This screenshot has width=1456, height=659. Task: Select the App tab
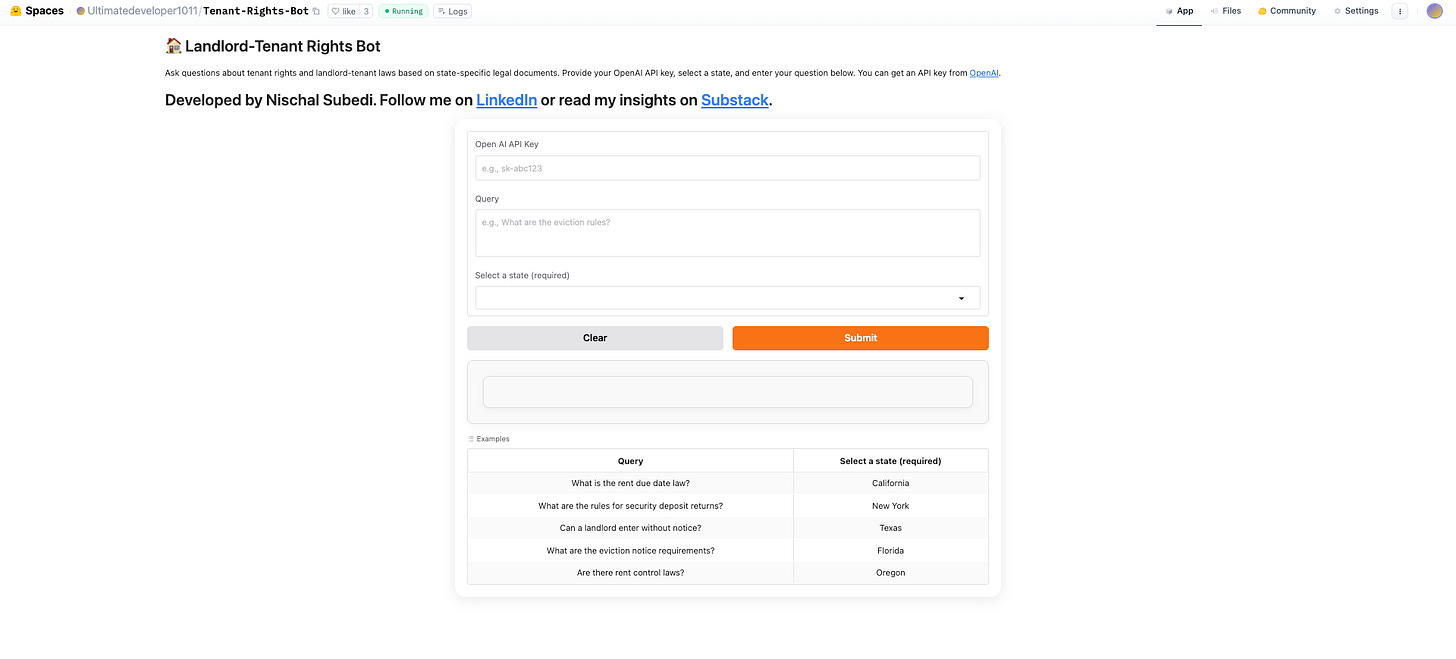click(x=1179, y=11)
